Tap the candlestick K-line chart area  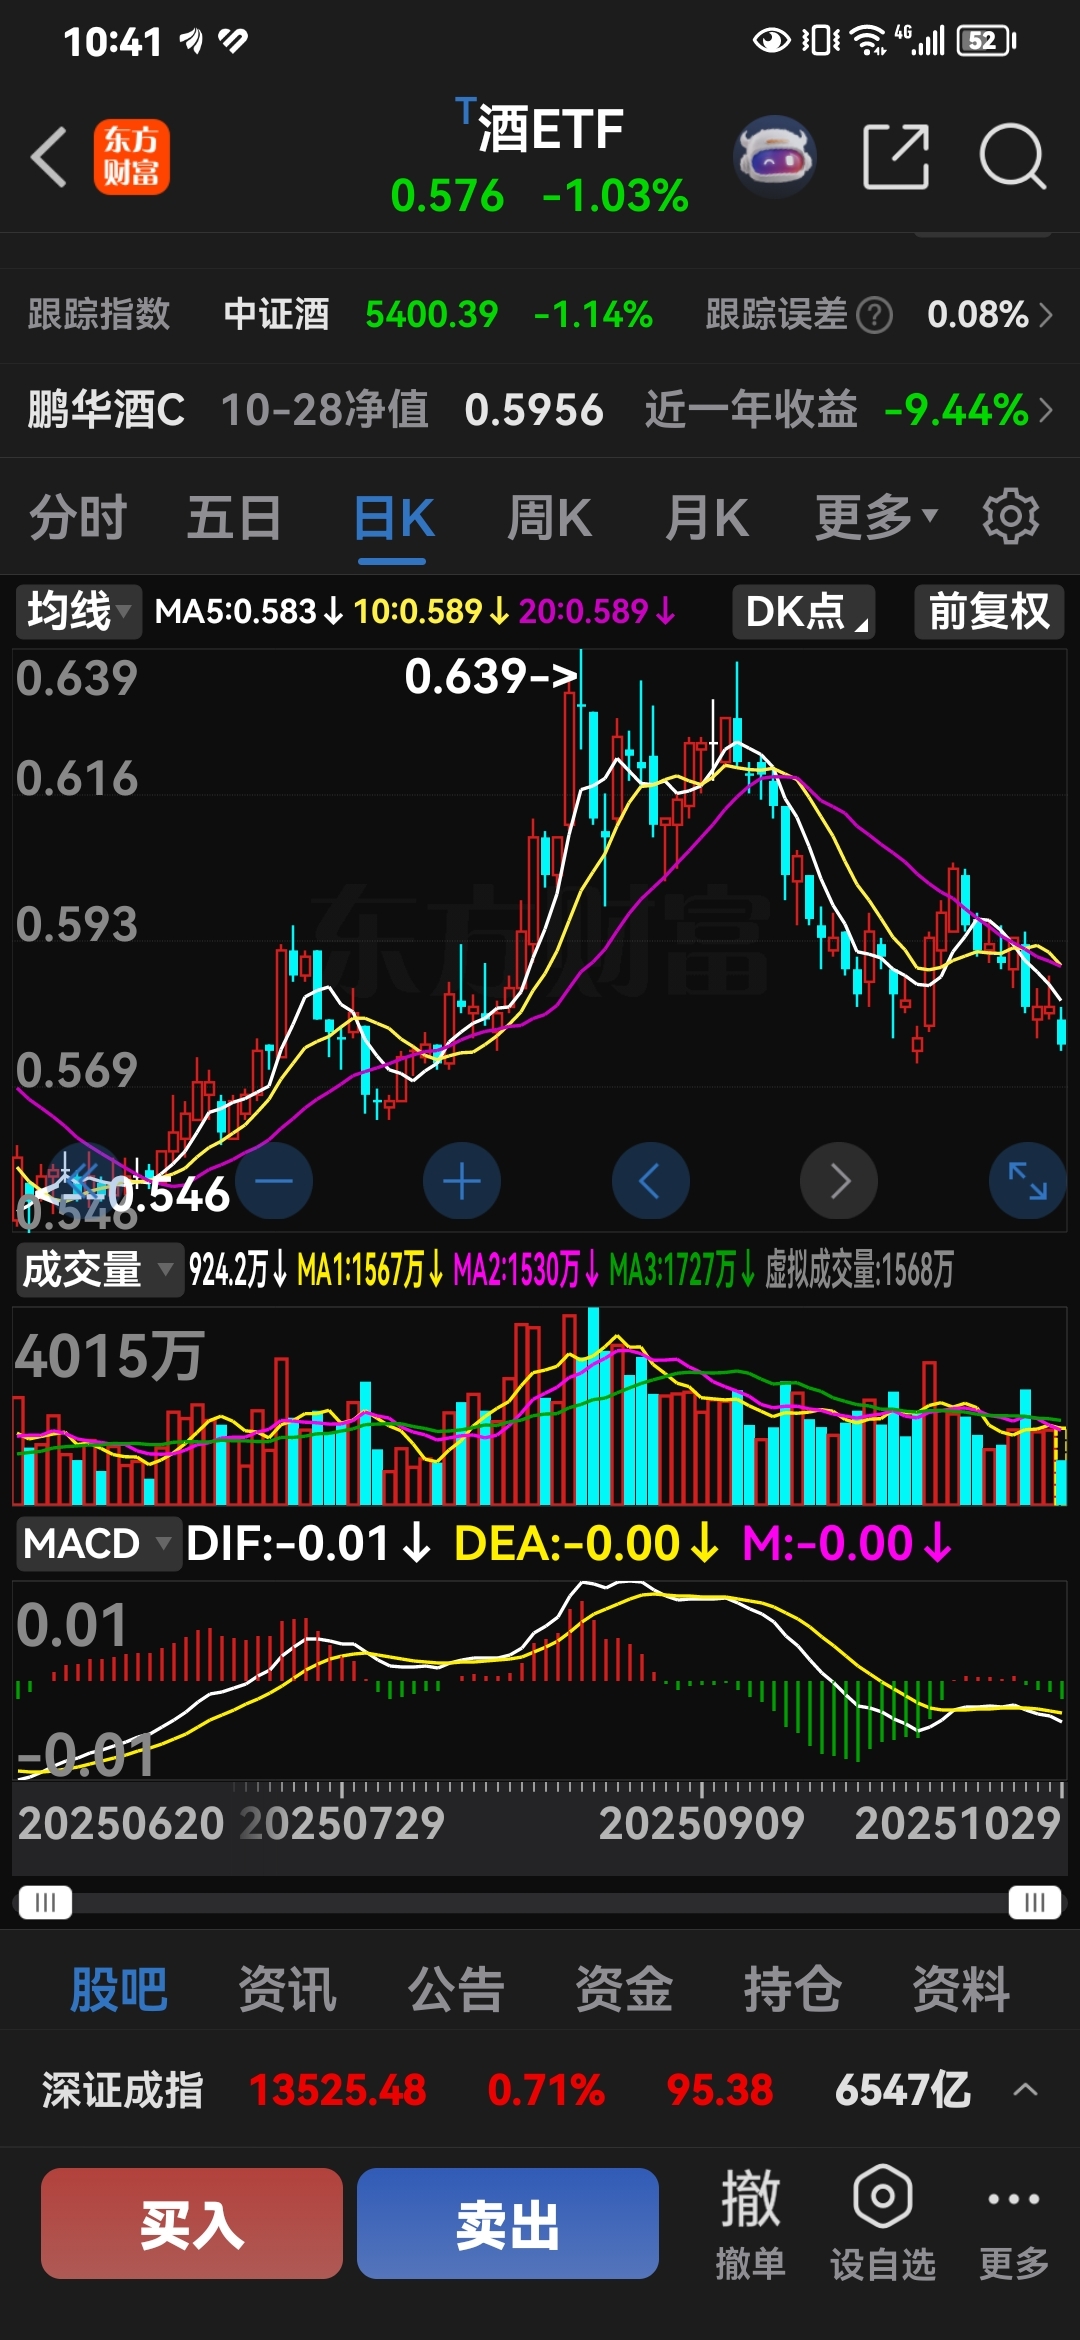click(540, 940)
